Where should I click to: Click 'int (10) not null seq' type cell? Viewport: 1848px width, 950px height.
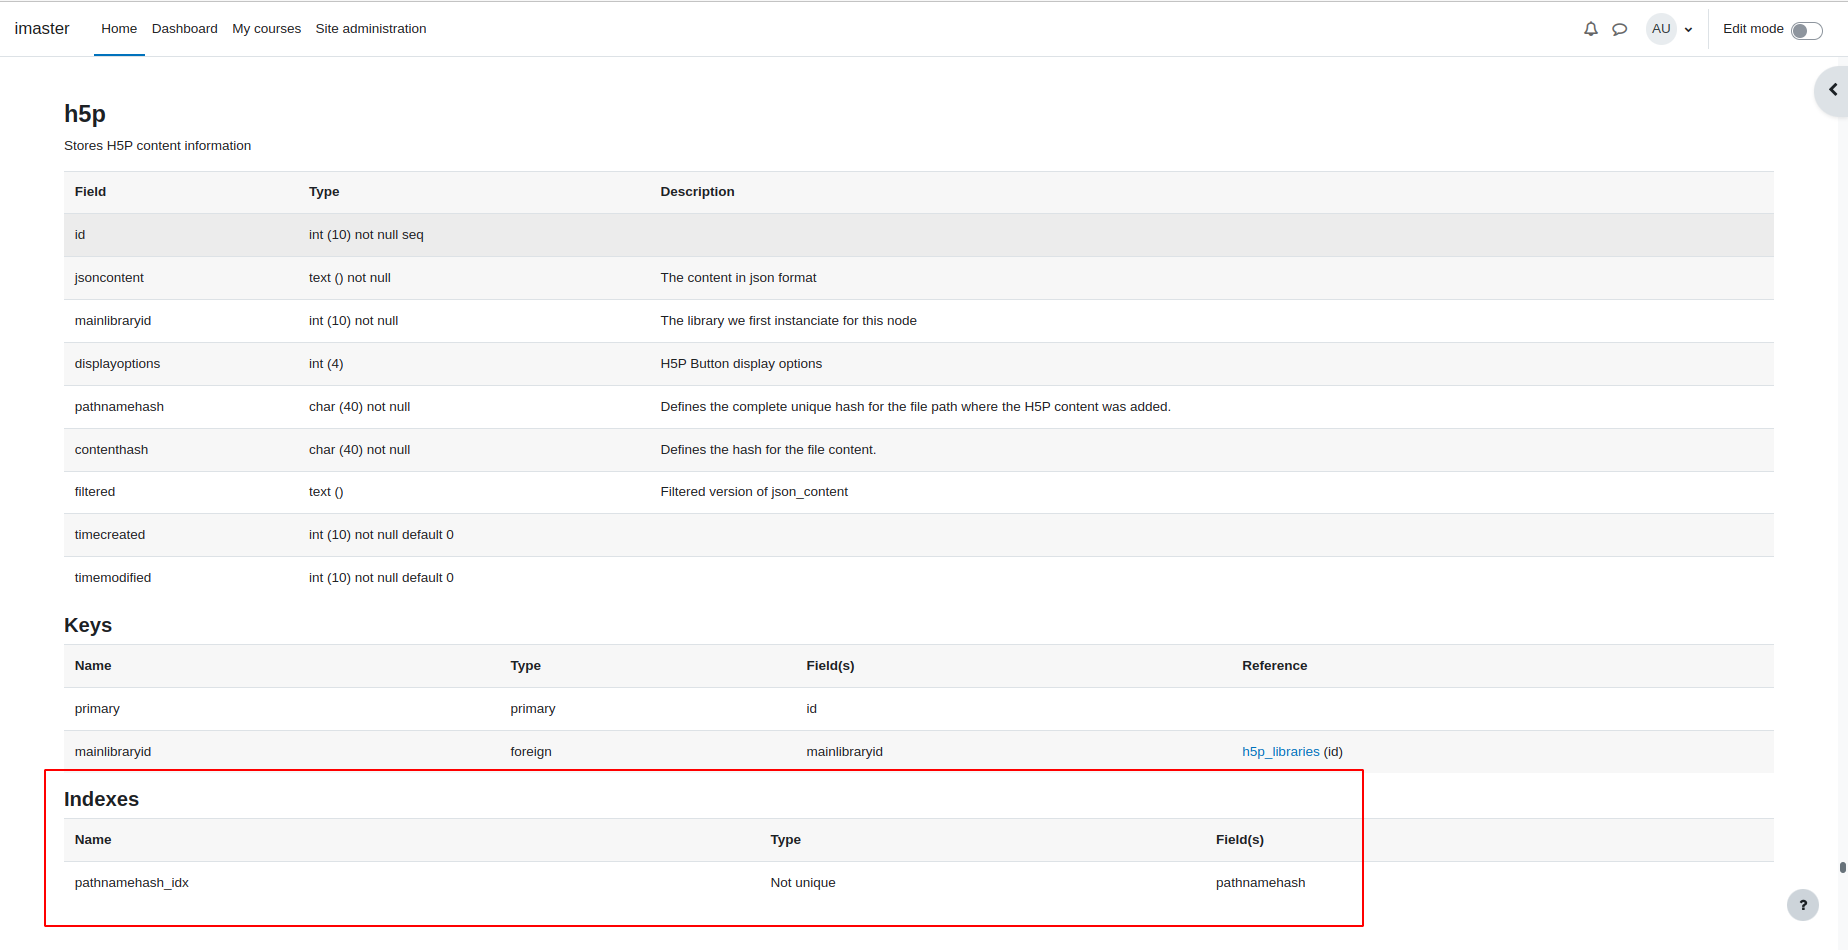(x=366, y=235)
